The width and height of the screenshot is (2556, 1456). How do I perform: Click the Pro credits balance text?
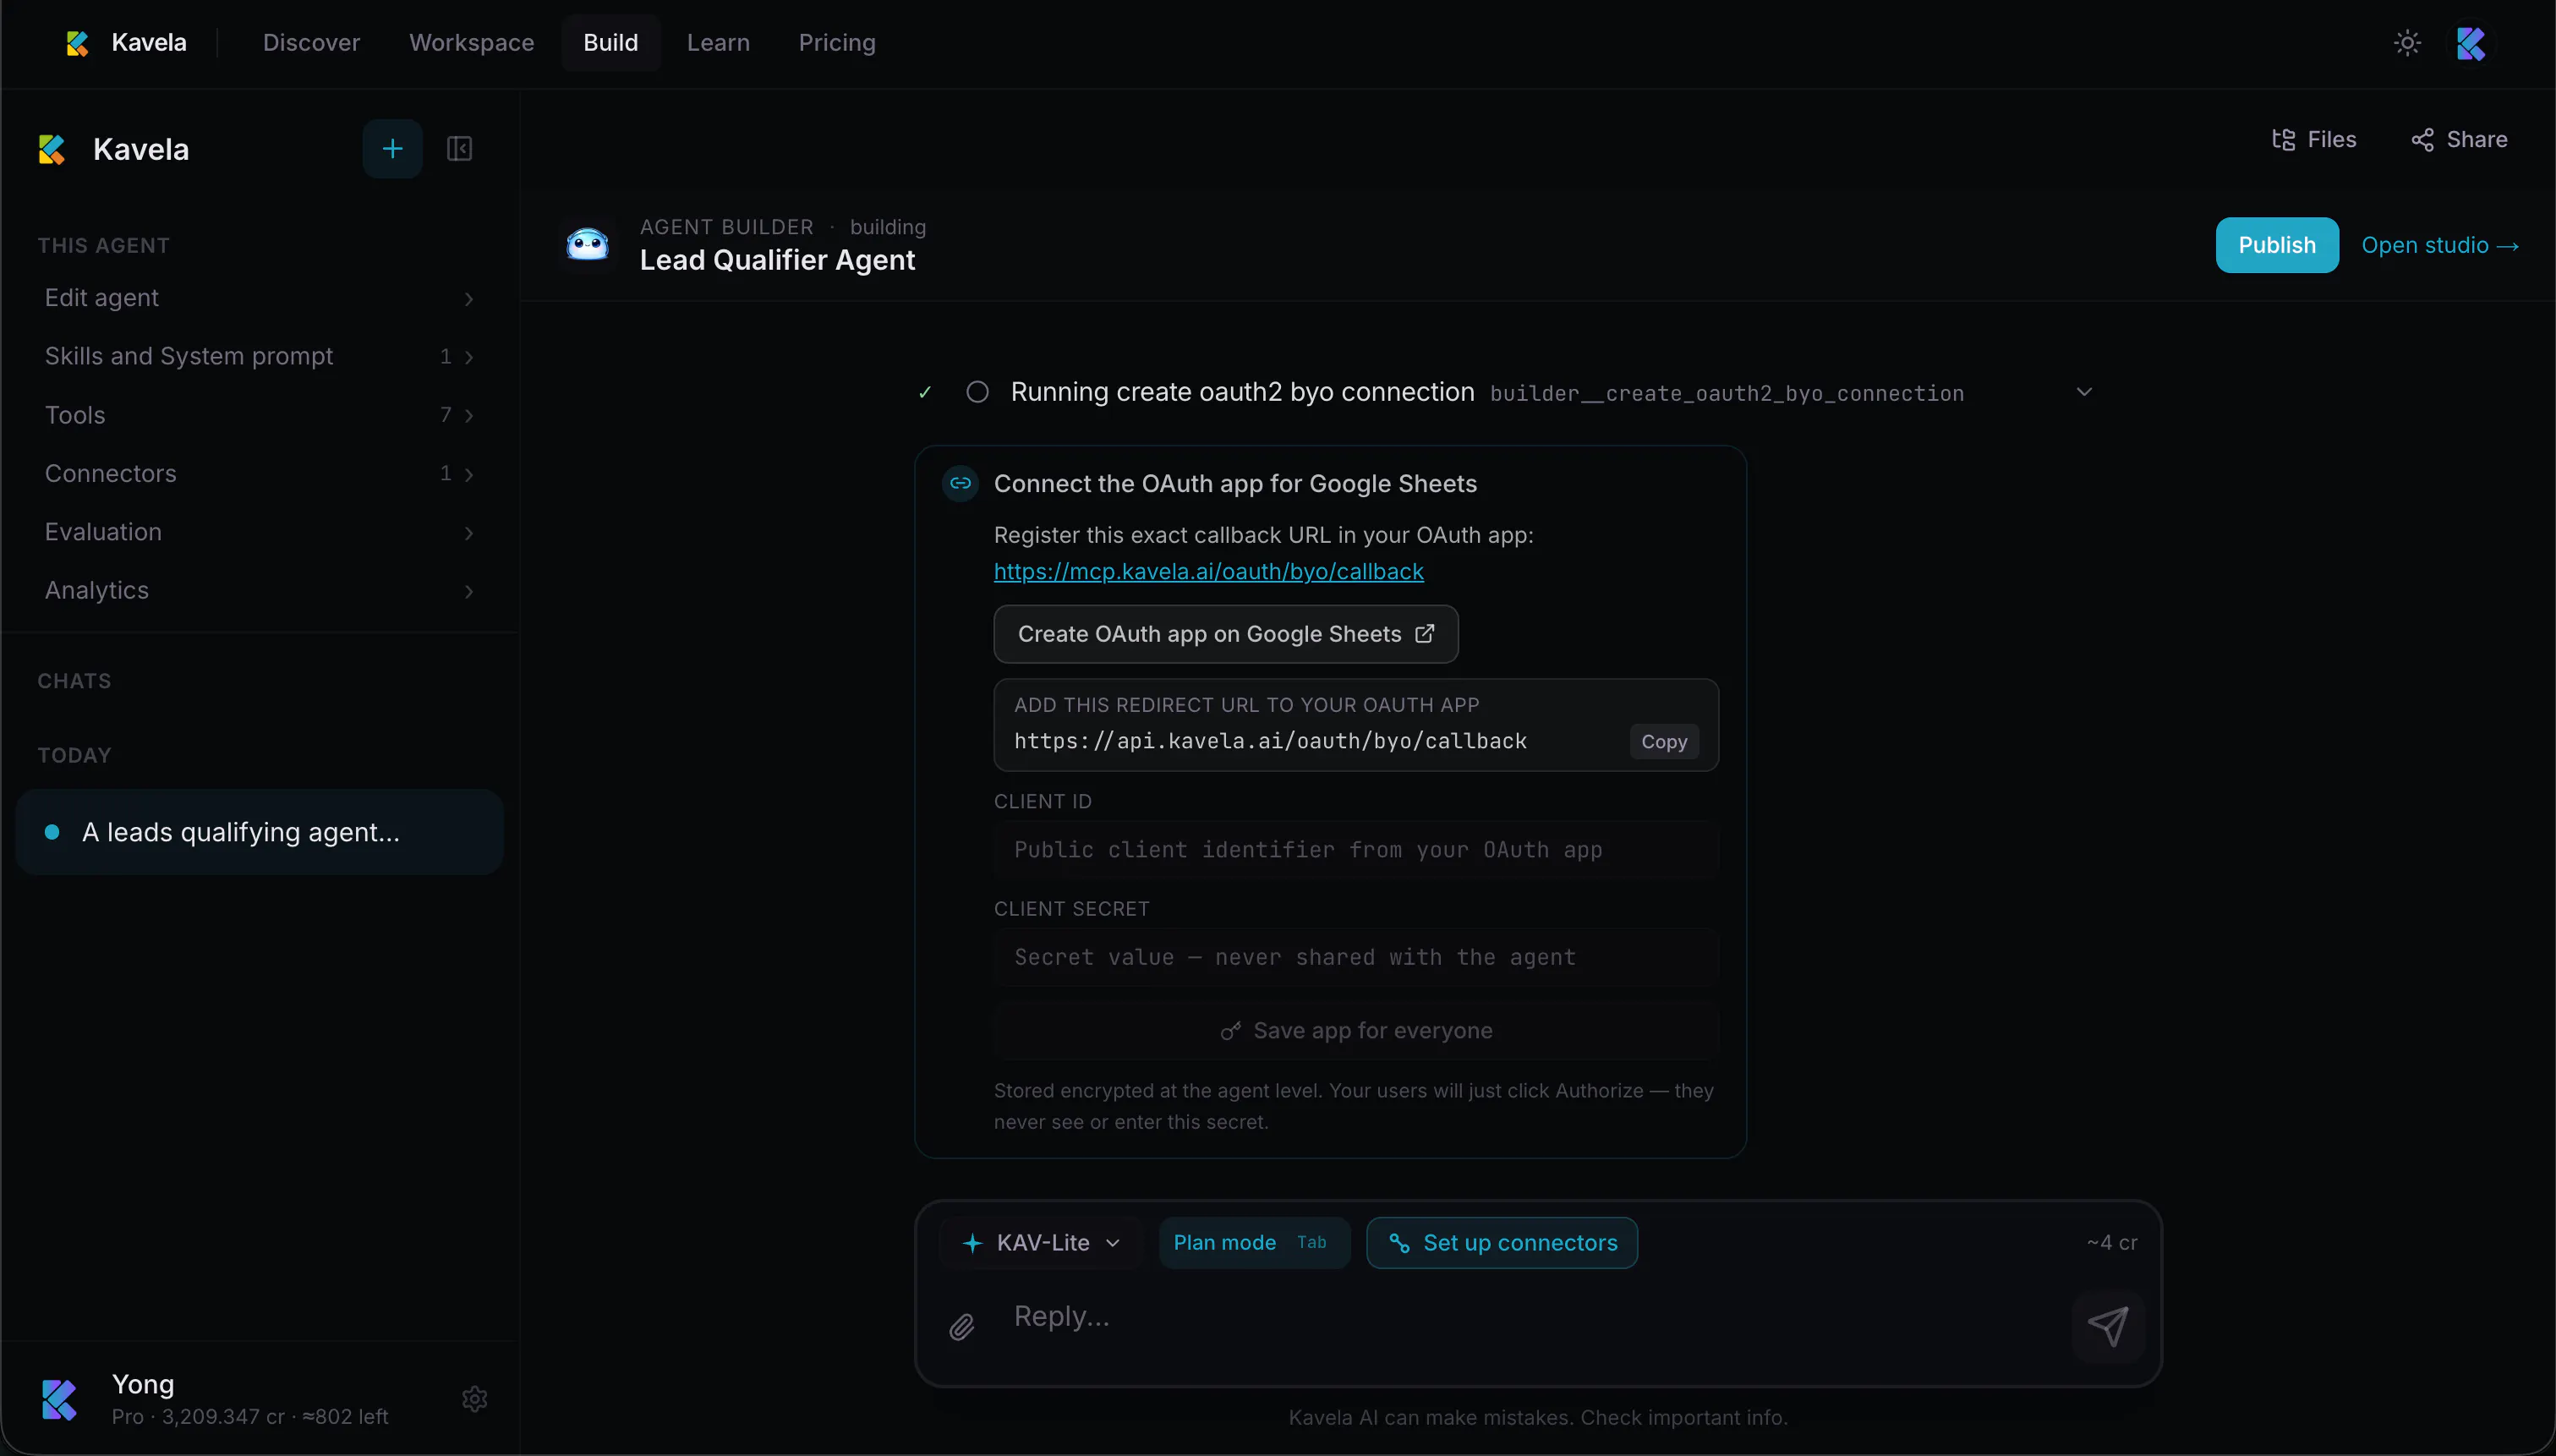[x=250, y=1417]
